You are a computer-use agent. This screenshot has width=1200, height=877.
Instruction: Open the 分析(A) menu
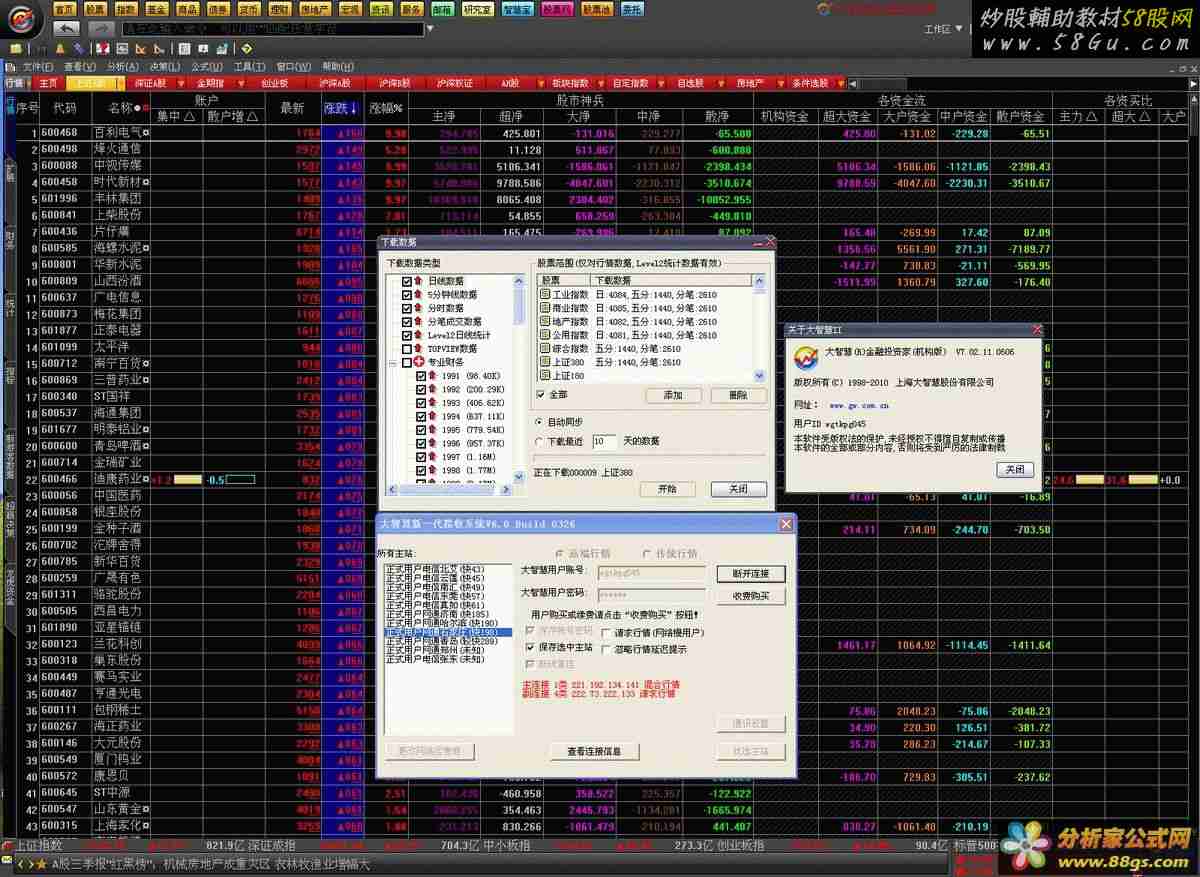coord(122,66)
